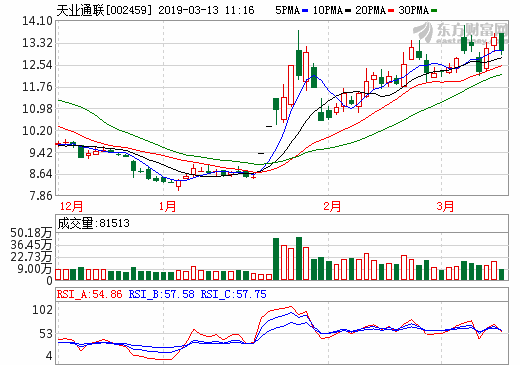Click the 20PMA legend label
Screen dimensions: 520x365
click(370, 11)
